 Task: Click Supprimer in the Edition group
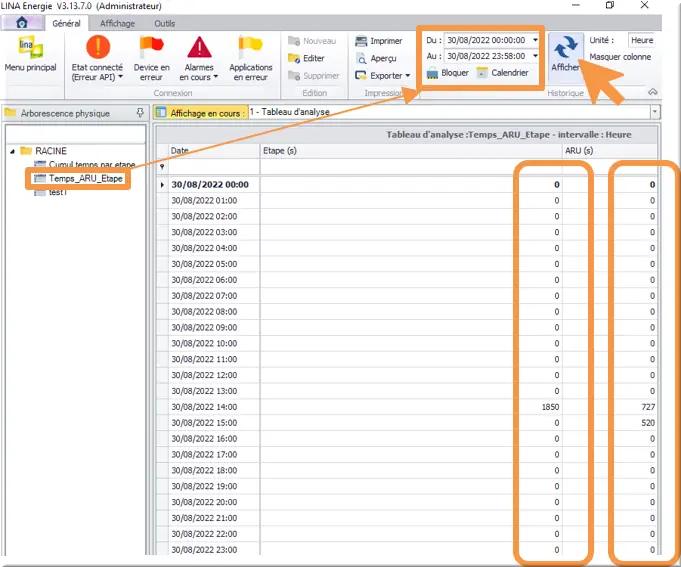tap(314, 76)
